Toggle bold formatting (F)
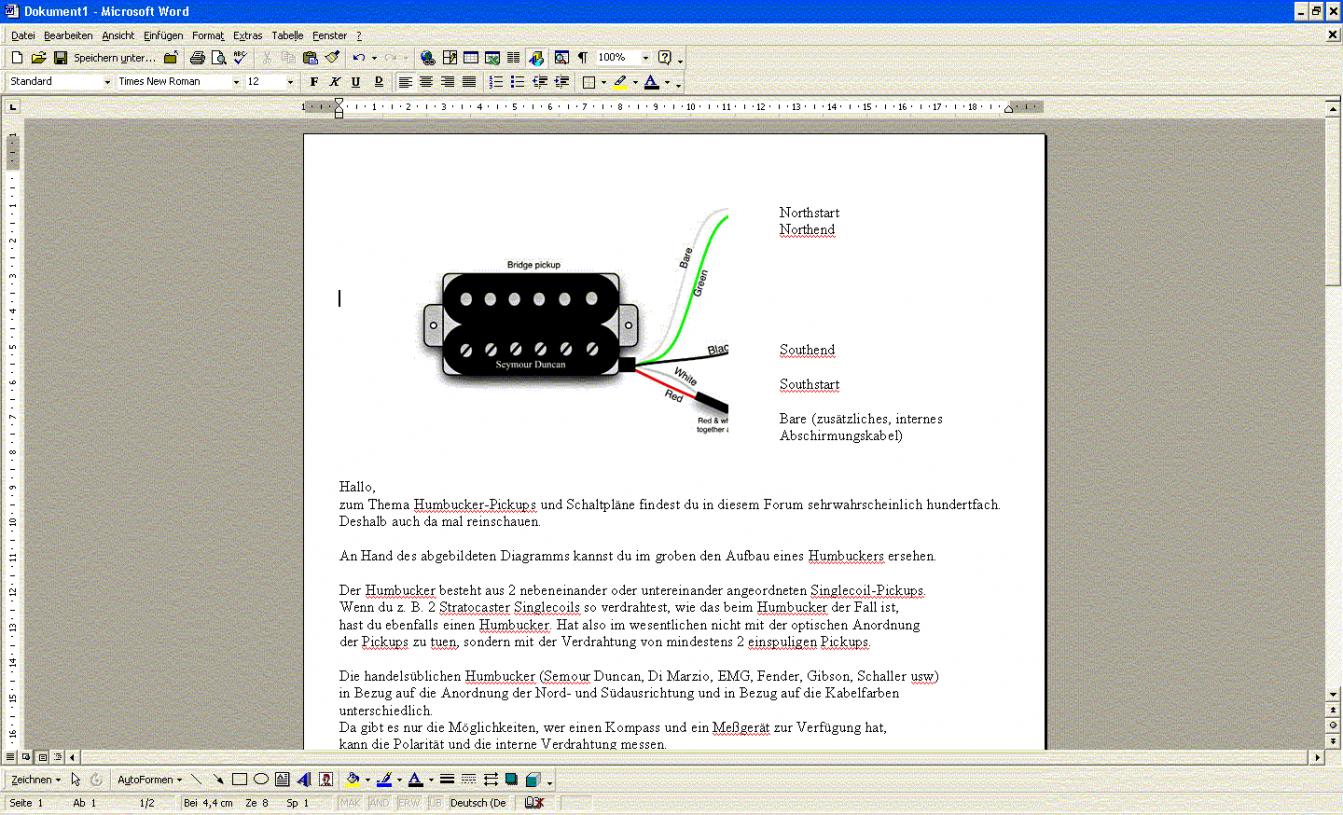This screenshot has height=815, width=1343. (x=314, y=82)
